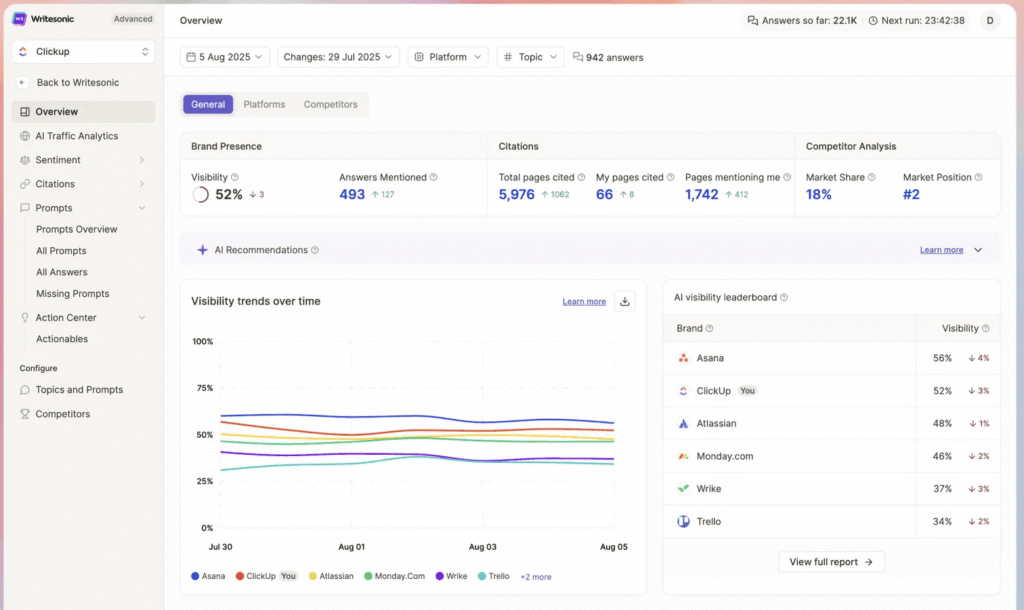The width and height of the screenshot is (1024, 610).
Task: Expand the AI Recommendations section
Action: (x=978, y=250)
